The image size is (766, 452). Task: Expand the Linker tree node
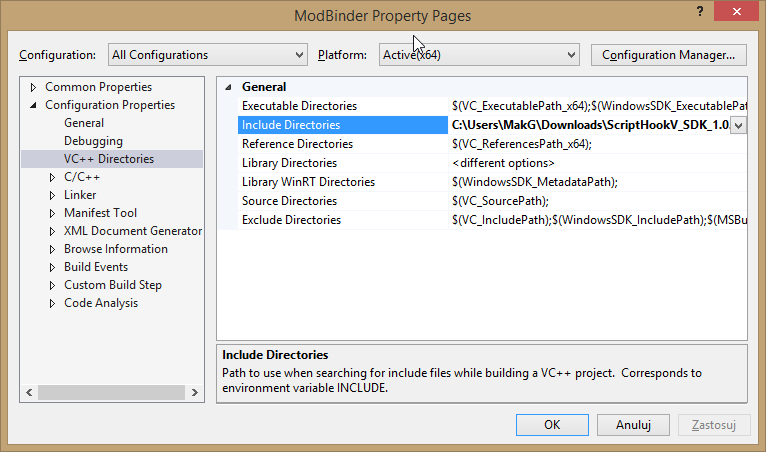(53, 195)
